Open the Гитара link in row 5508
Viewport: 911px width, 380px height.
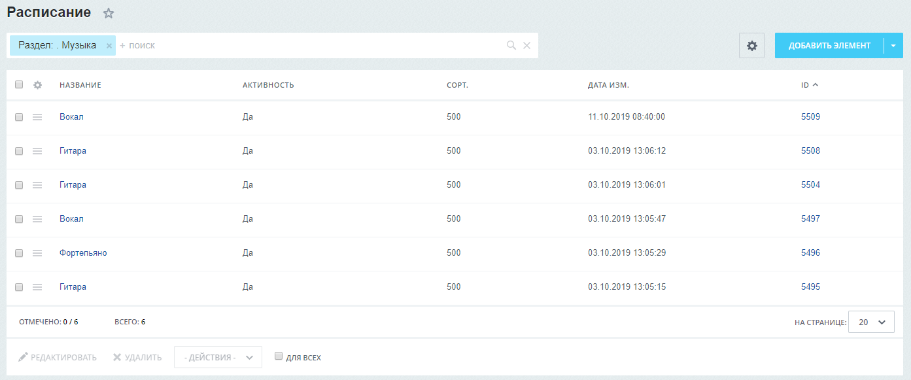click(x=73, y=151)
